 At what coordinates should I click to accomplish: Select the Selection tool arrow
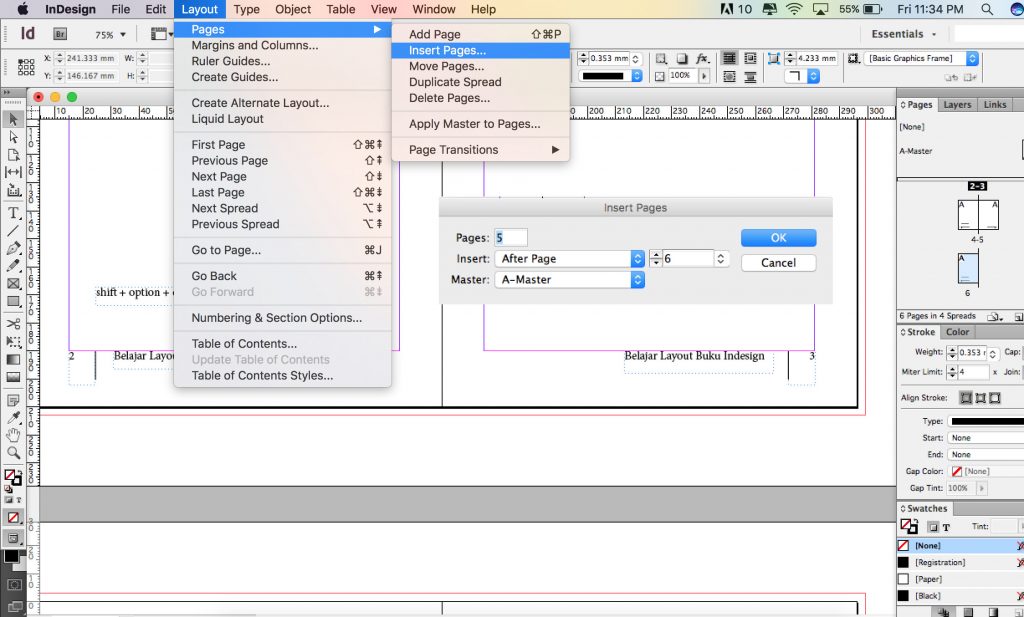pyautogui.click(x=13, y=119)
